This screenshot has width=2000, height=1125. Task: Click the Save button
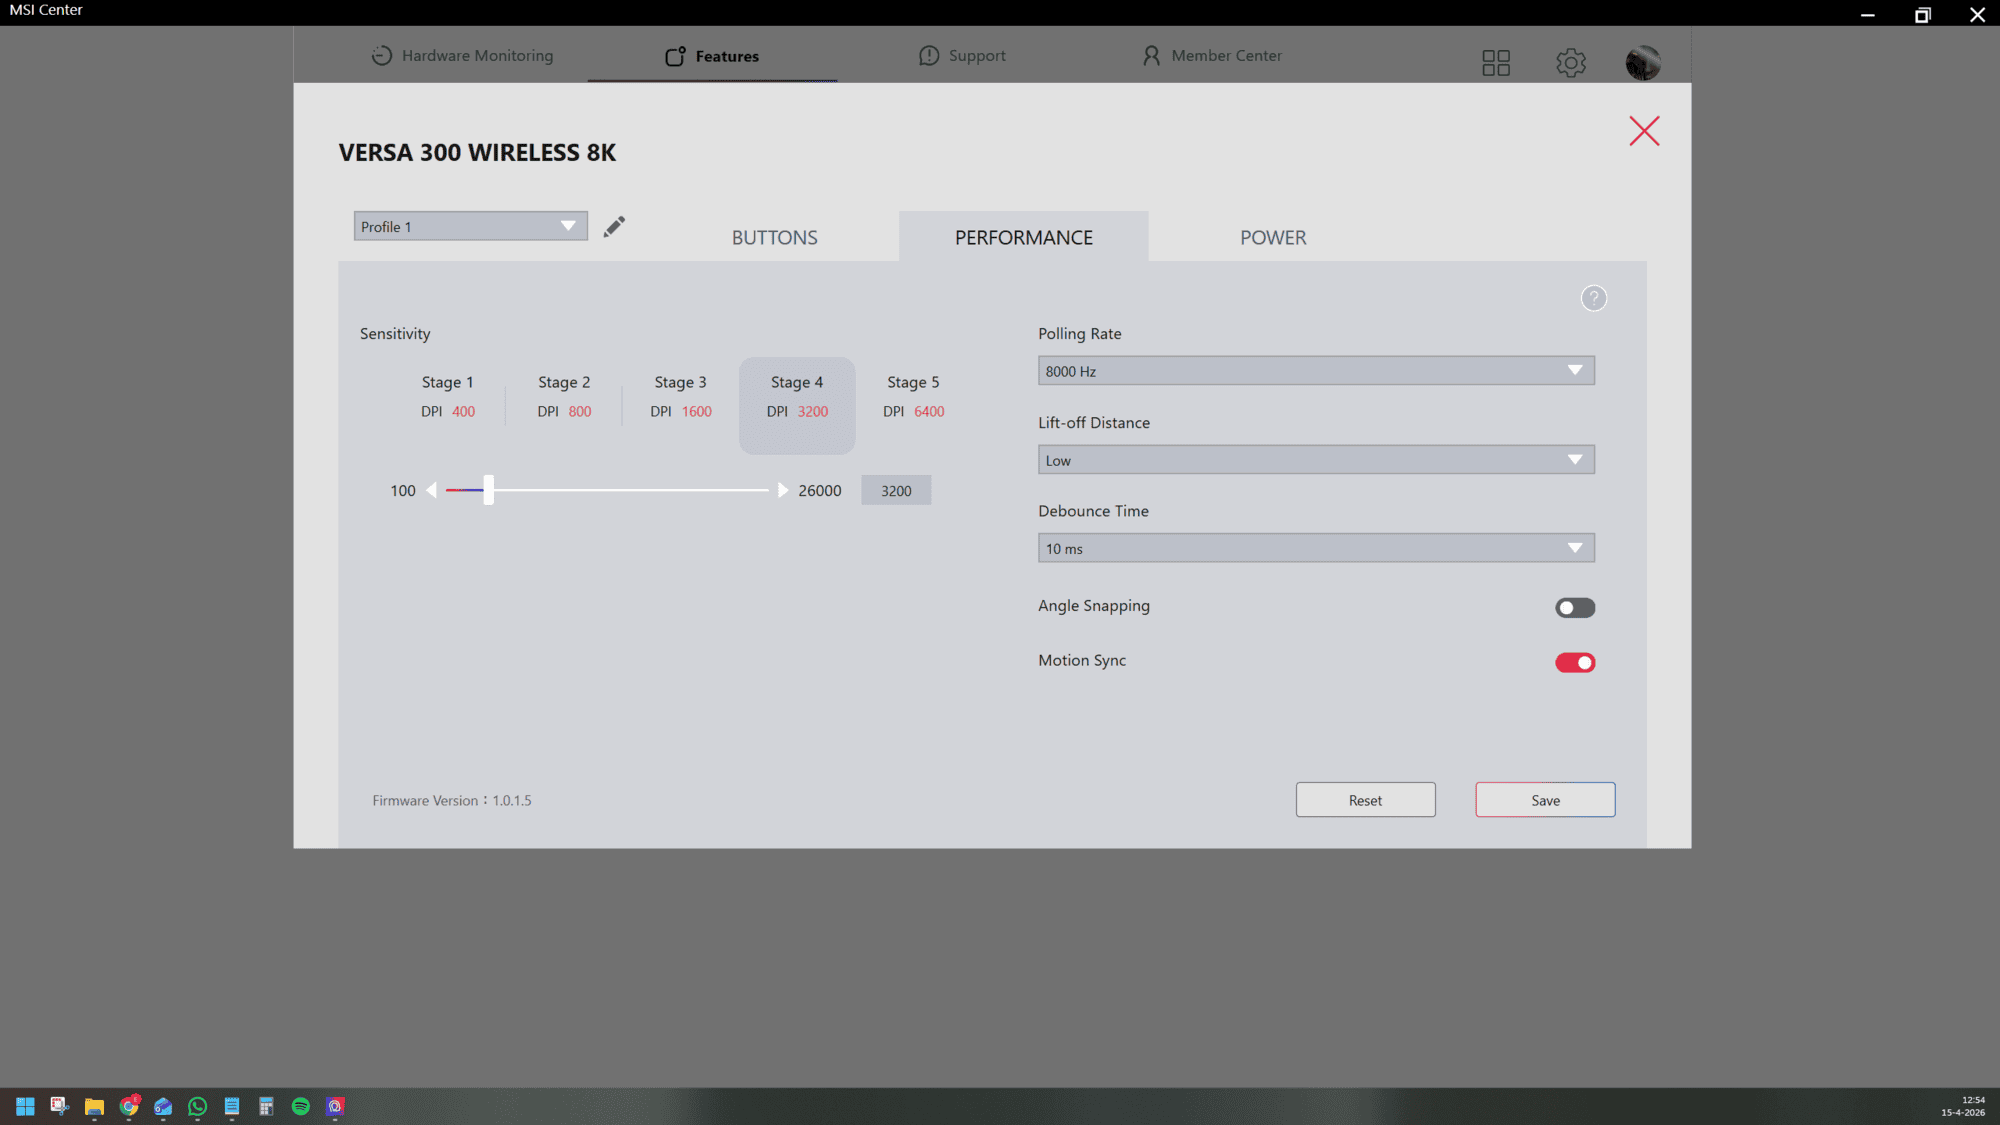click(1544, 800)
